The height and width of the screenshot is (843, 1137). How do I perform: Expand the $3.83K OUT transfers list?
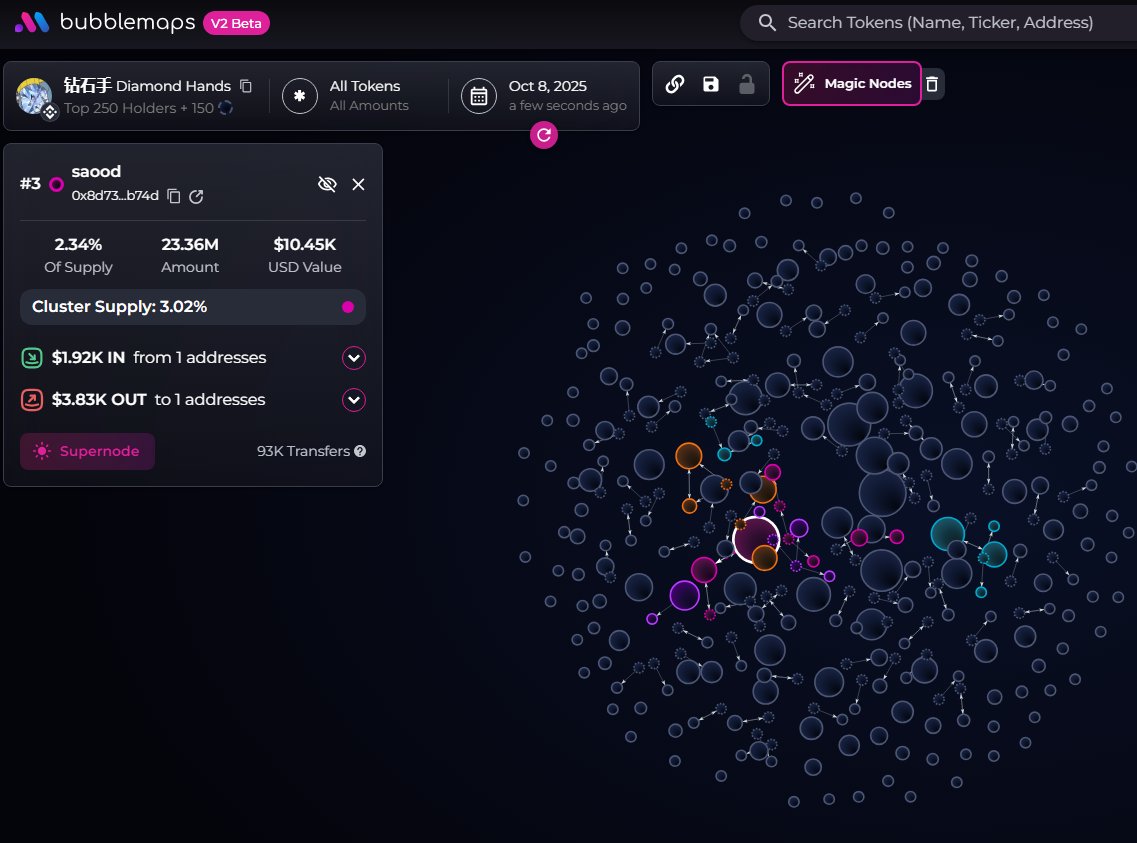point(354,400)
